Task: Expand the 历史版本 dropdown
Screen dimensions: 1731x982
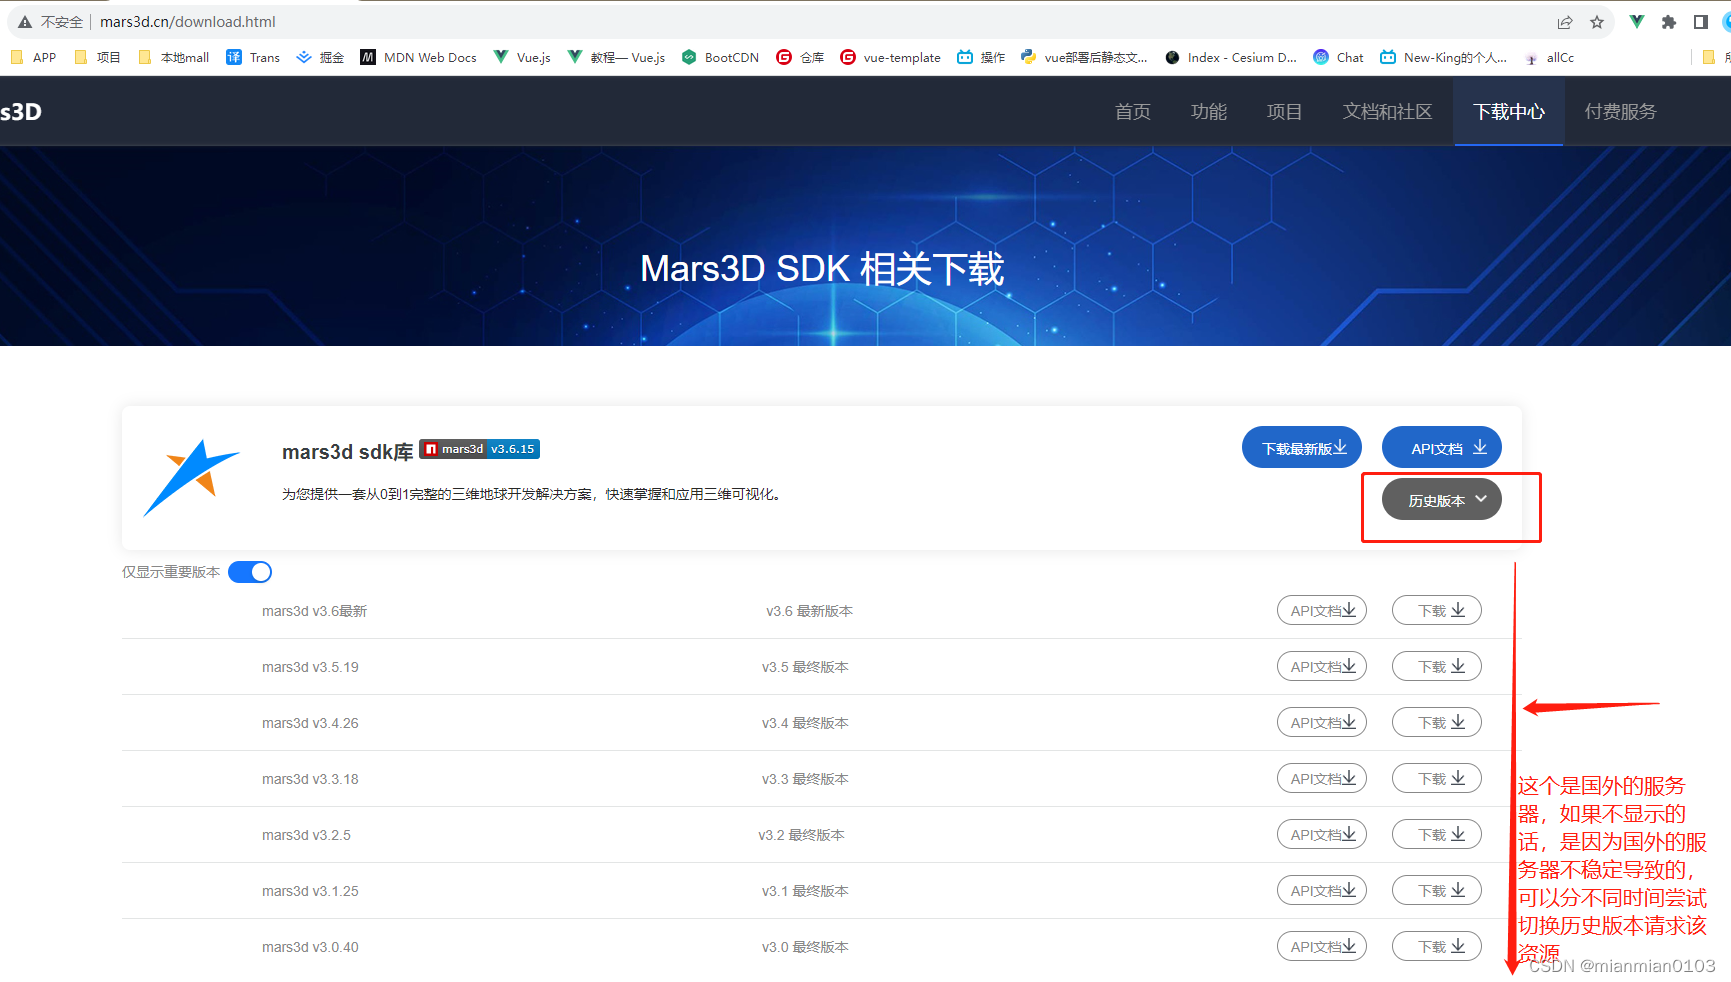Action: pyautogui.click(x=1442, y=500)
